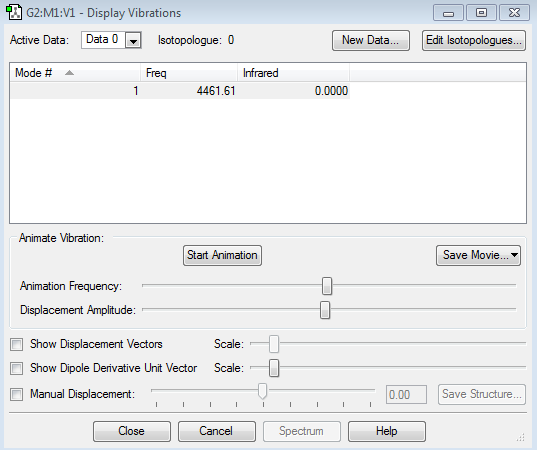Screen dimensions: 537x450
Task: Maximize the Display Vibrations window
Action: tap(481, 13)
